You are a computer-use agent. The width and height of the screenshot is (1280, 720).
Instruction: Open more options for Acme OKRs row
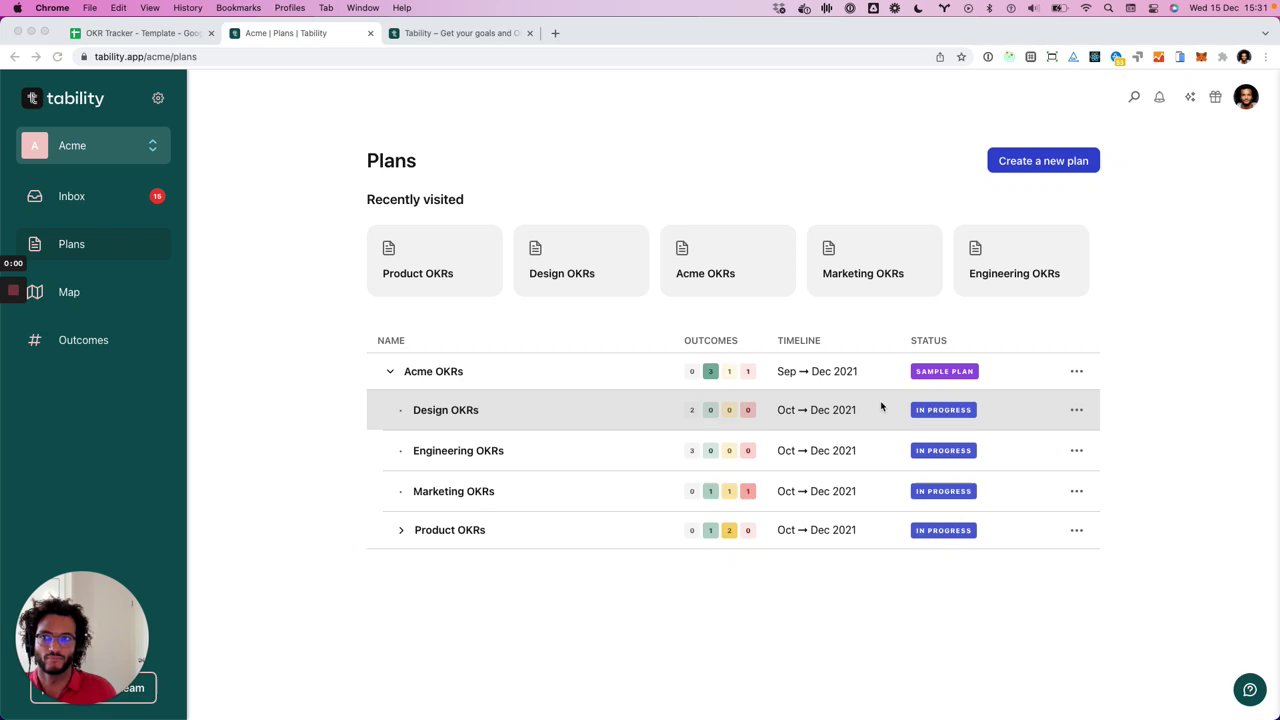(x=1076, y=372)
